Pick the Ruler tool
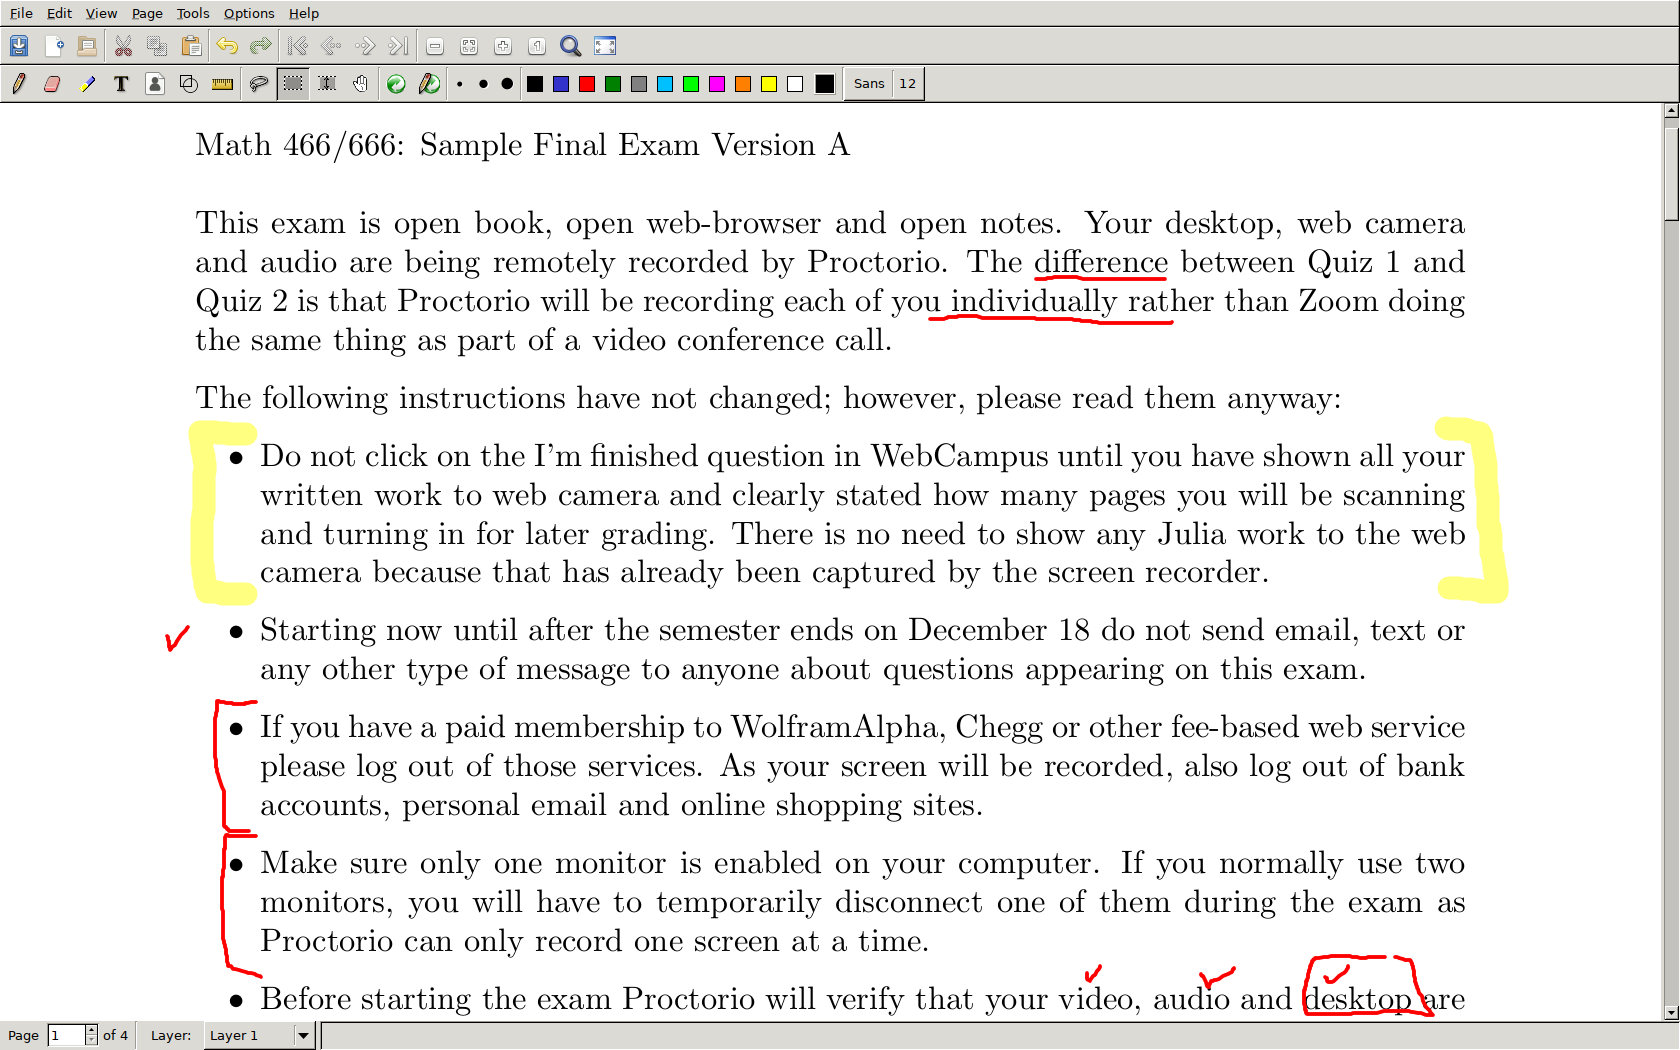The width and height of the screenshot is (1680, 1050). coord(222,84)
